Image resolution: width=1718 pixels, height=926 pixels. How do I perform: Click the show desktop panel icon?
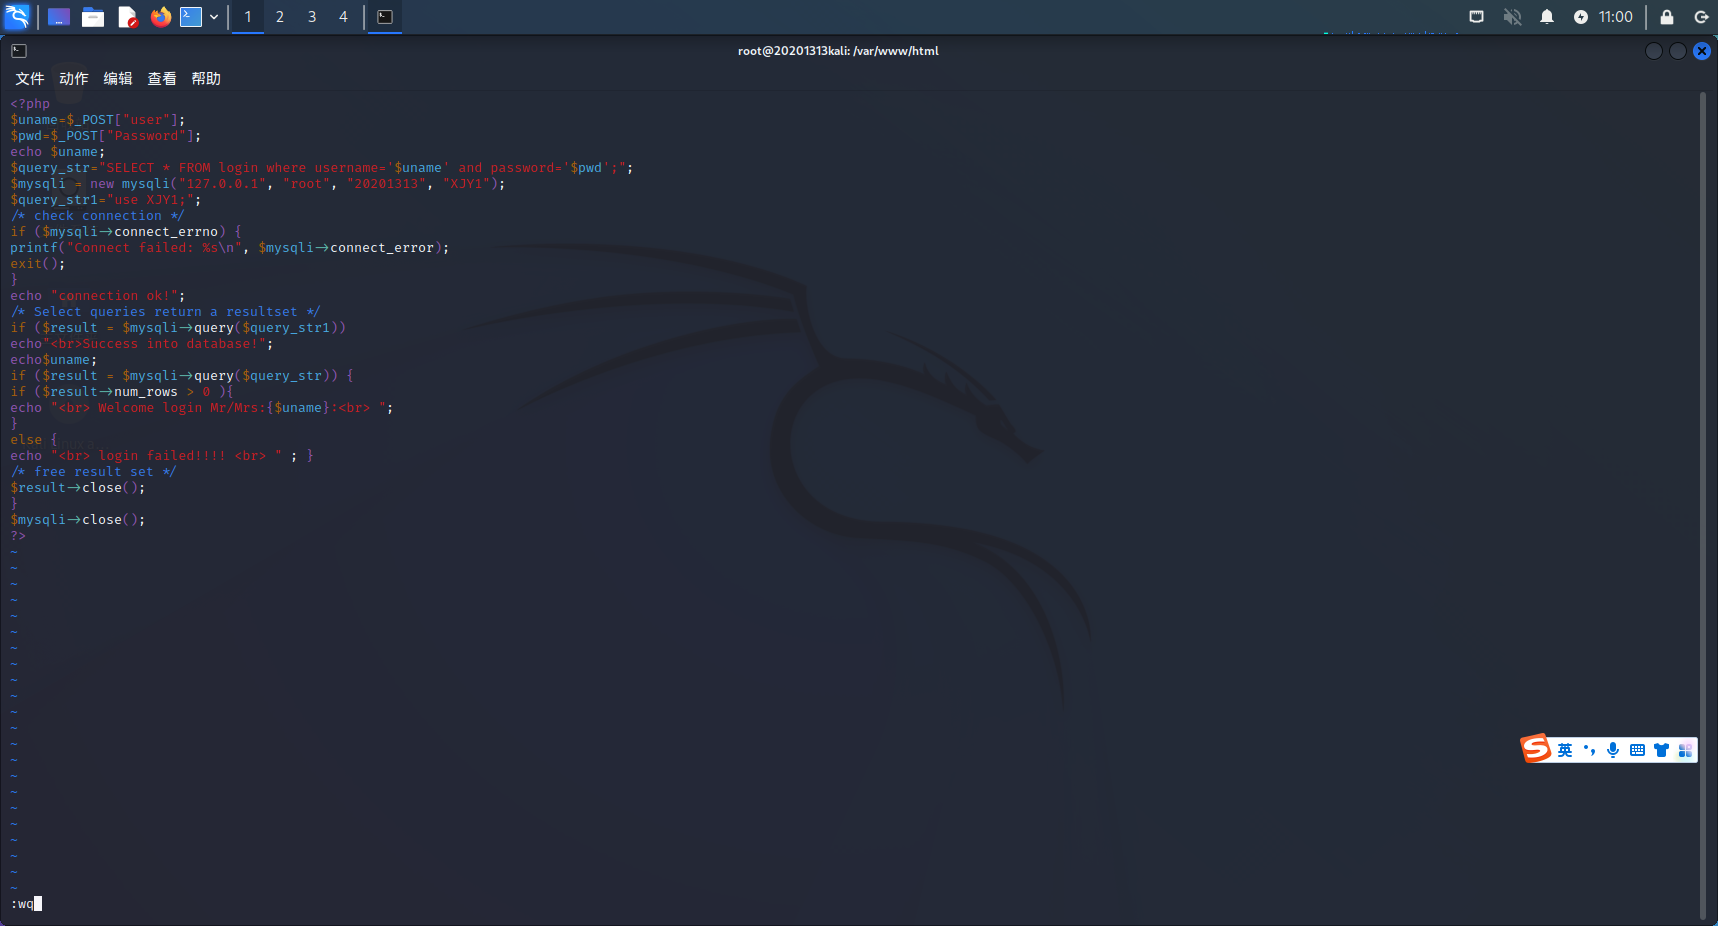tap(59, 17)
